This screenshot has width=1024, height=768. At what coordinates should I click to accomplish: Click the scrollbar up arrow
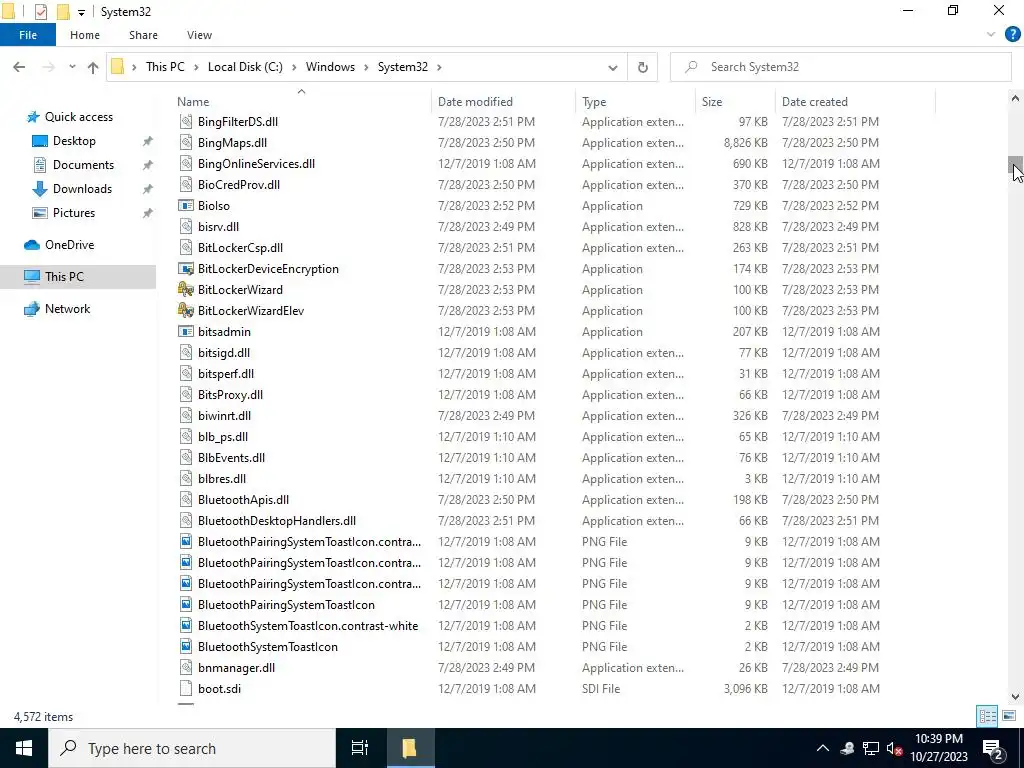coord(1015,99)
